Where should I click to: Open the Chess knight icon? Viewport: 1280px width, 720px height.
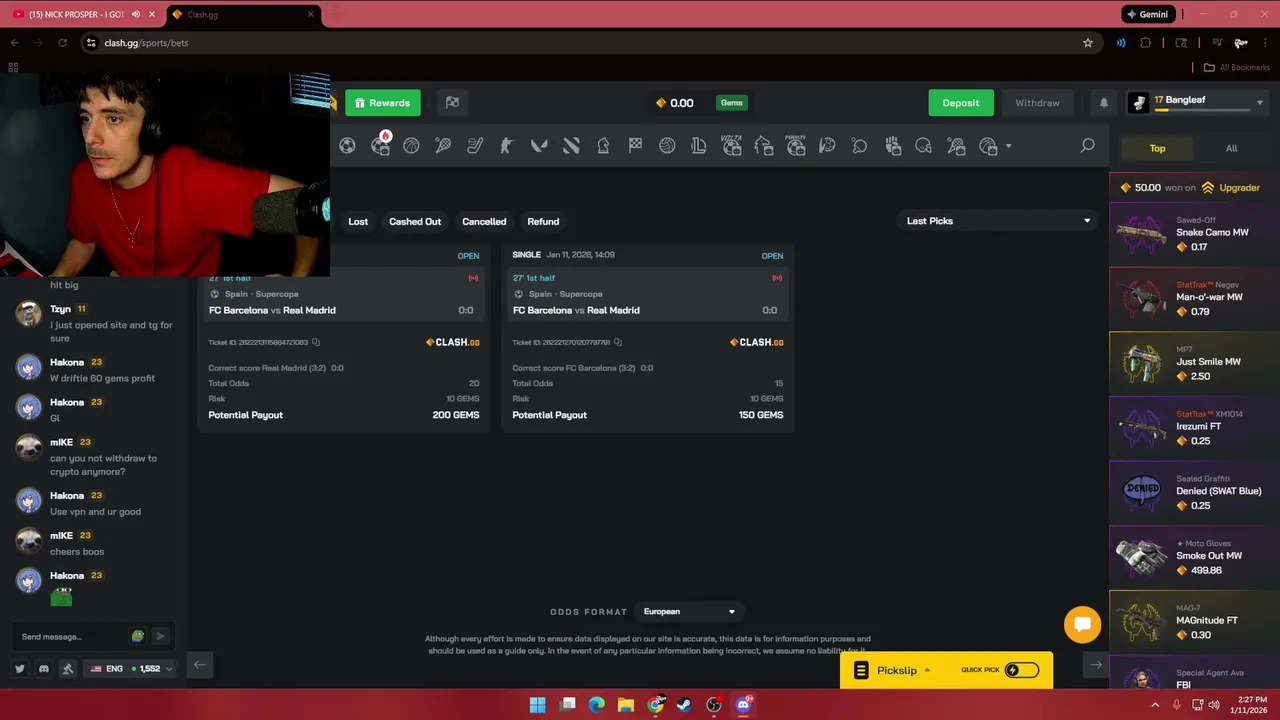tap(603, 146)
